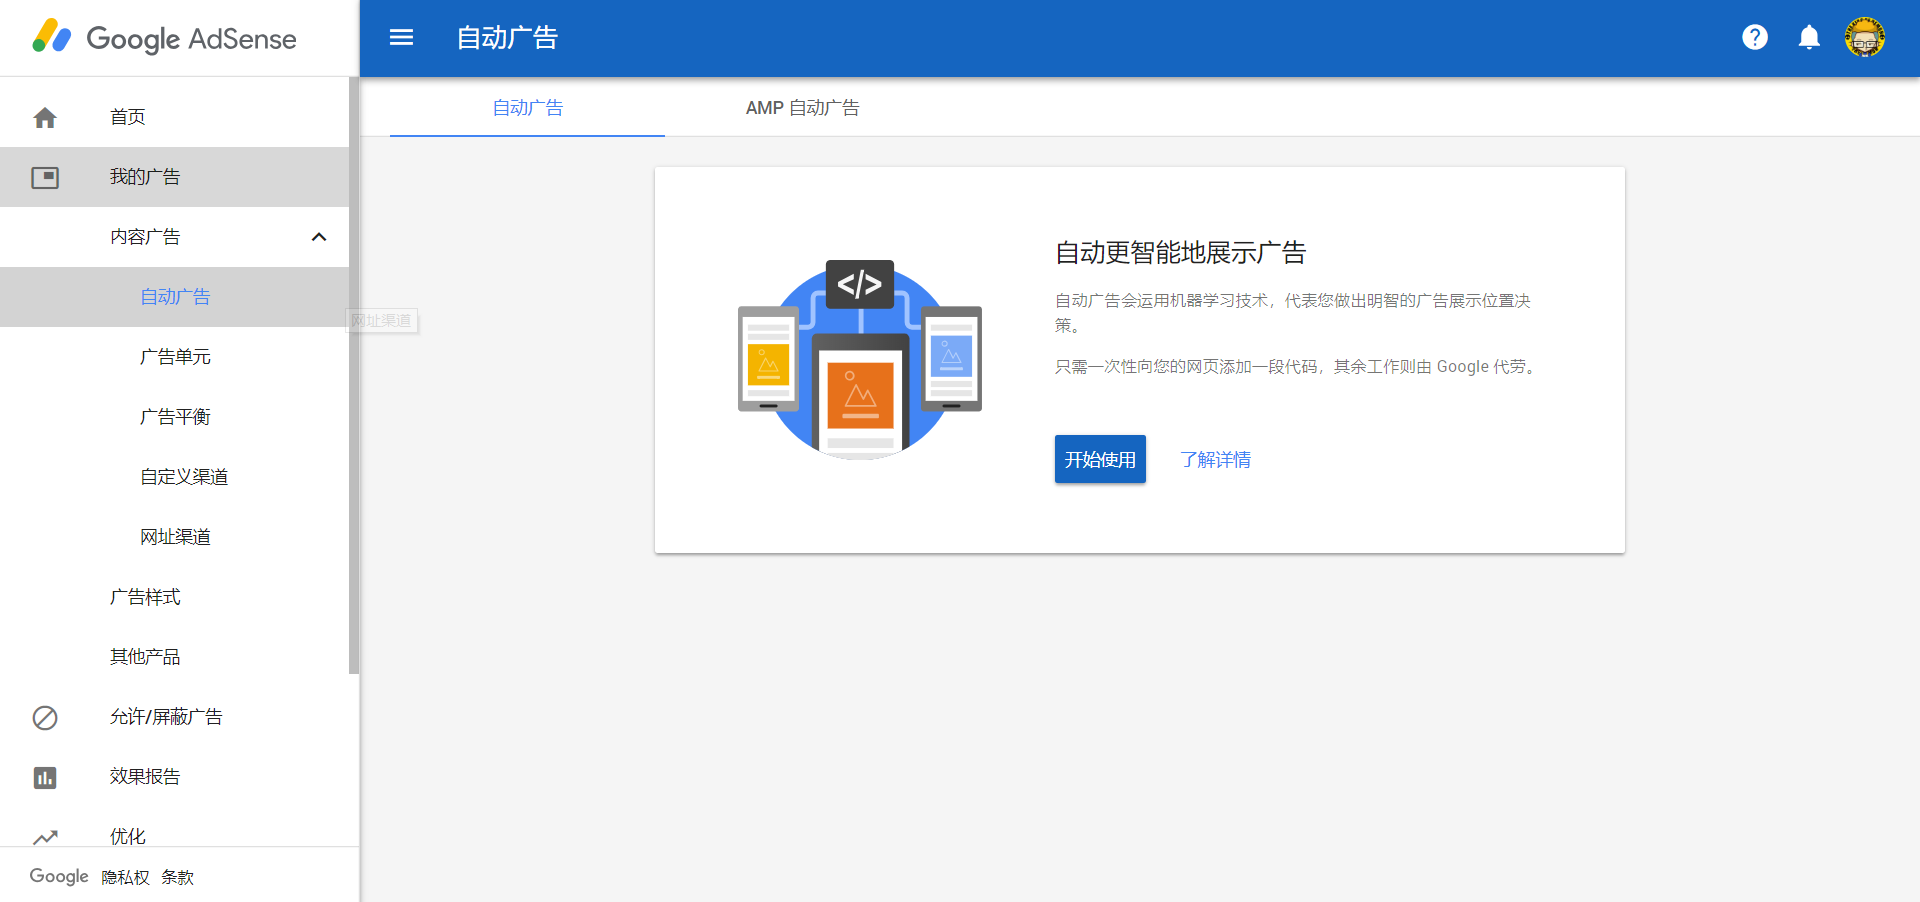
Task: Select 自定义渠道 in the sidebar
Action: tap(184, 477)
